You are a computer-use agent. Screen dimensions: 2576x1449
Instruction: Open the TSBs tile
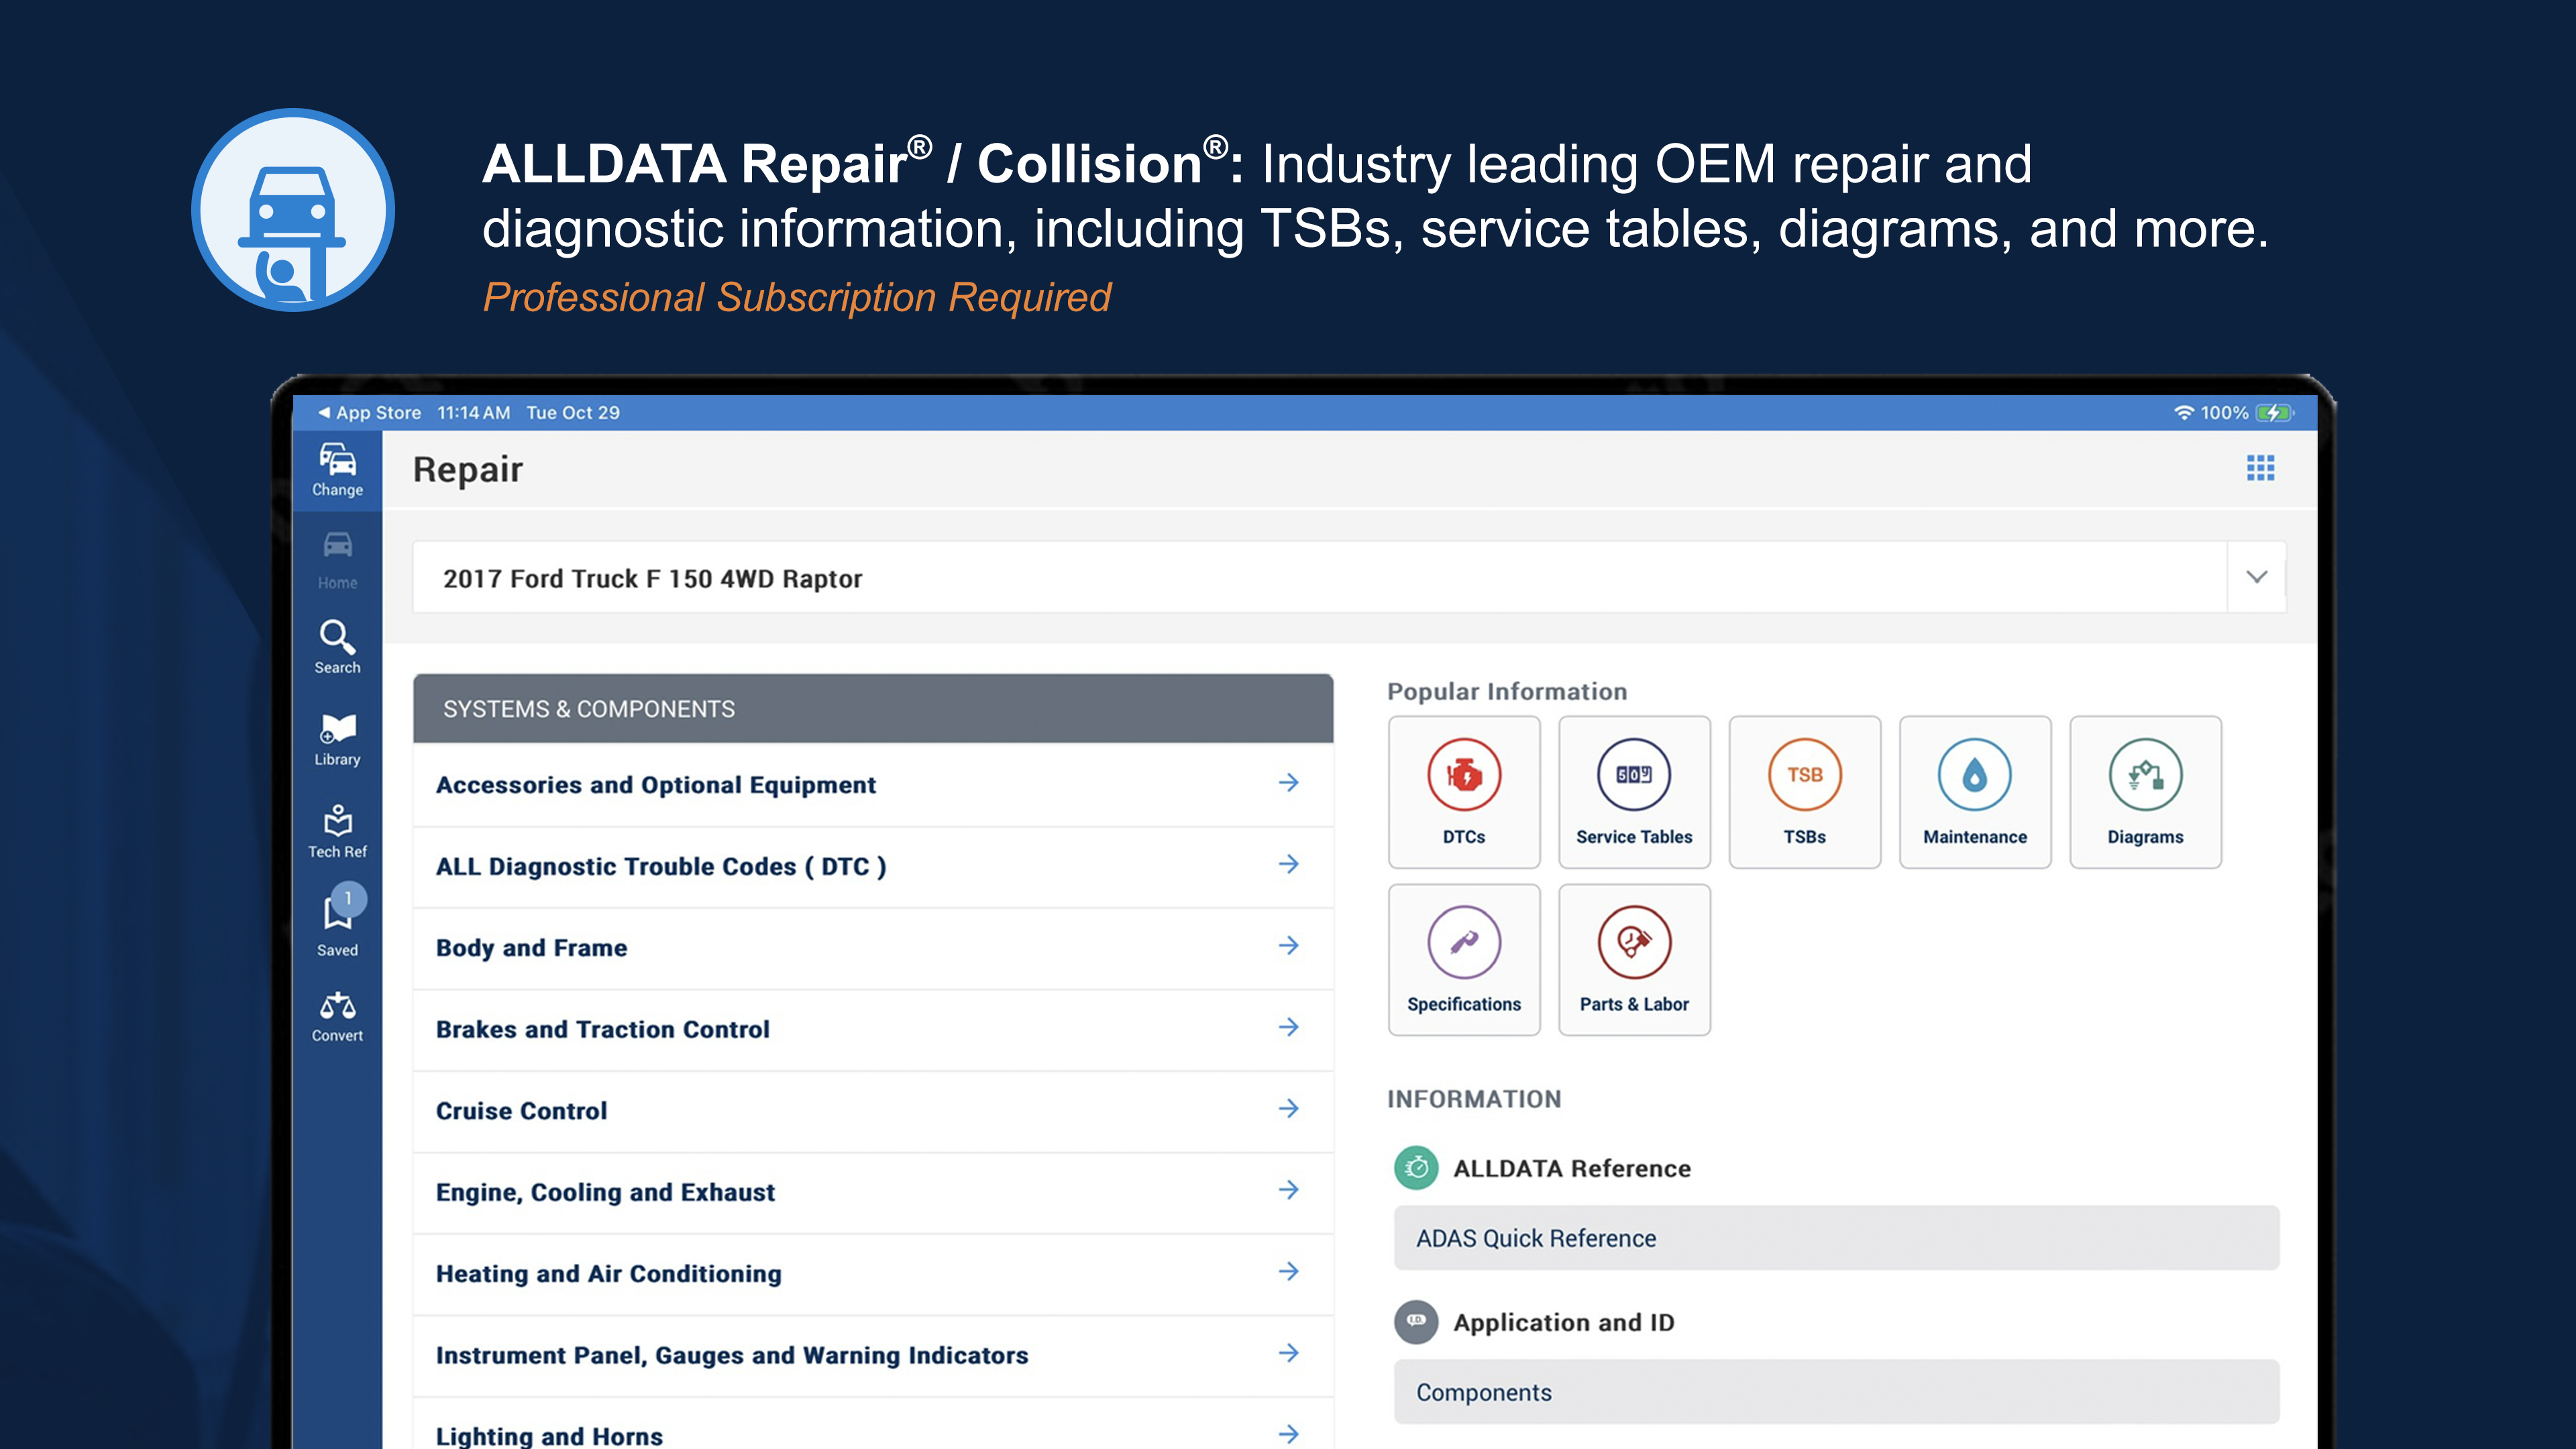[x=1804, y=792]
